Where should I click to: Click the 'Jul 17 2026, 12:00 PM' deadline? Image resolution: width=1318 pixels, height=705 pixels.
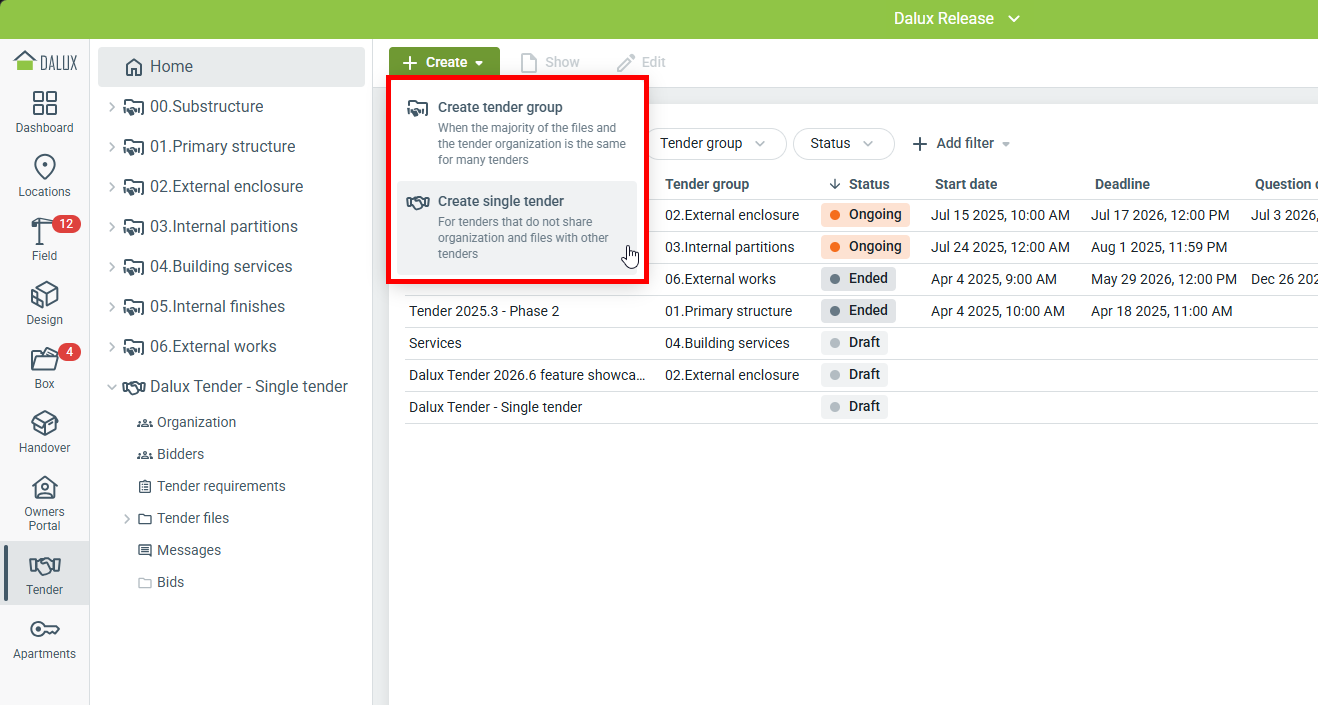[x=1160, y=215]
